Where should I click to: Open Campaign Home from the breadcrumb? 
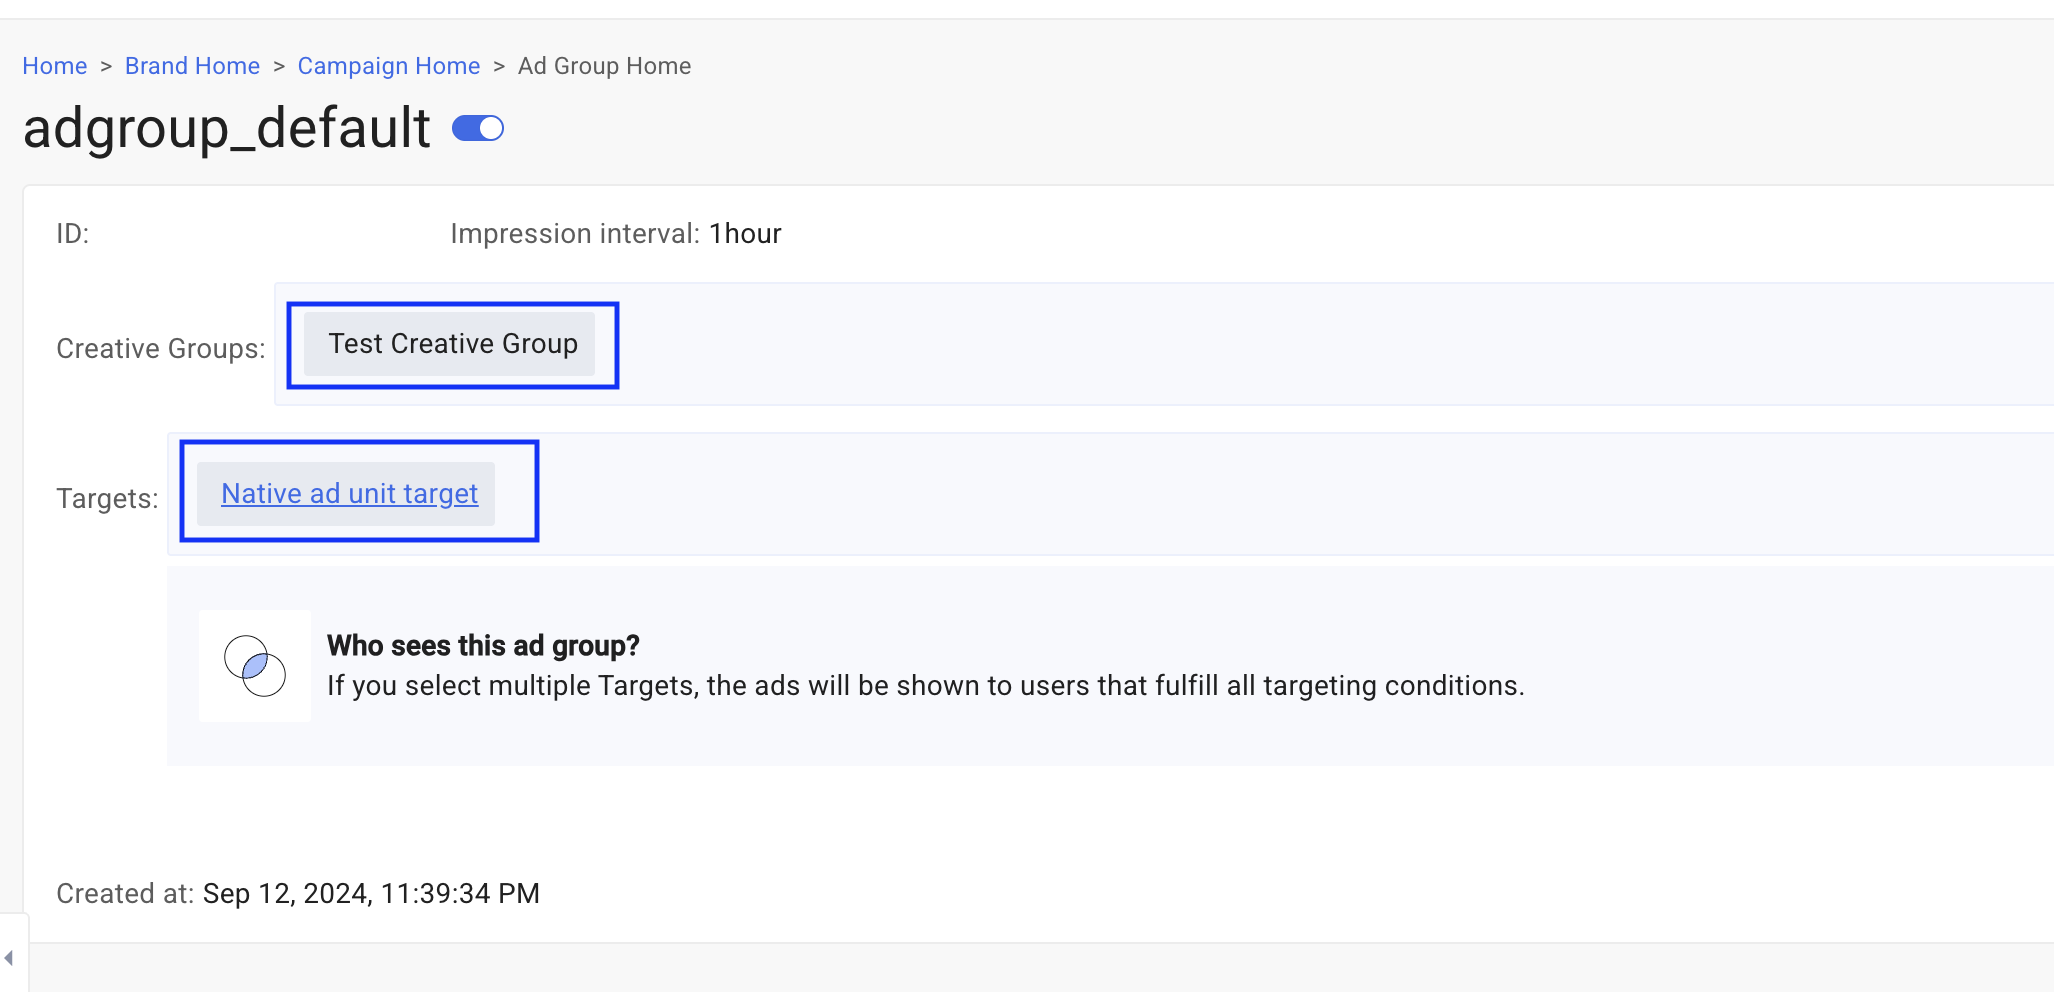[x=388, y=66]
